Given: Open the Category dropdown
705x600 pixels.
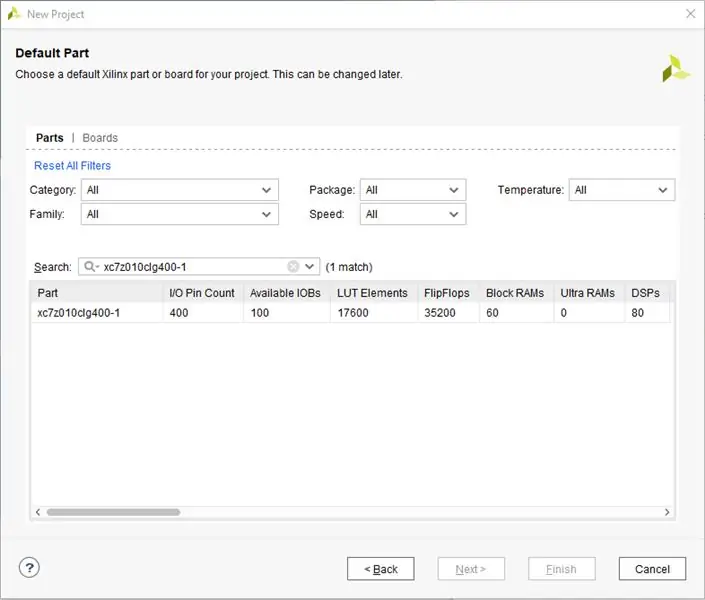Looking at the screenshot, I should (180, 190).
